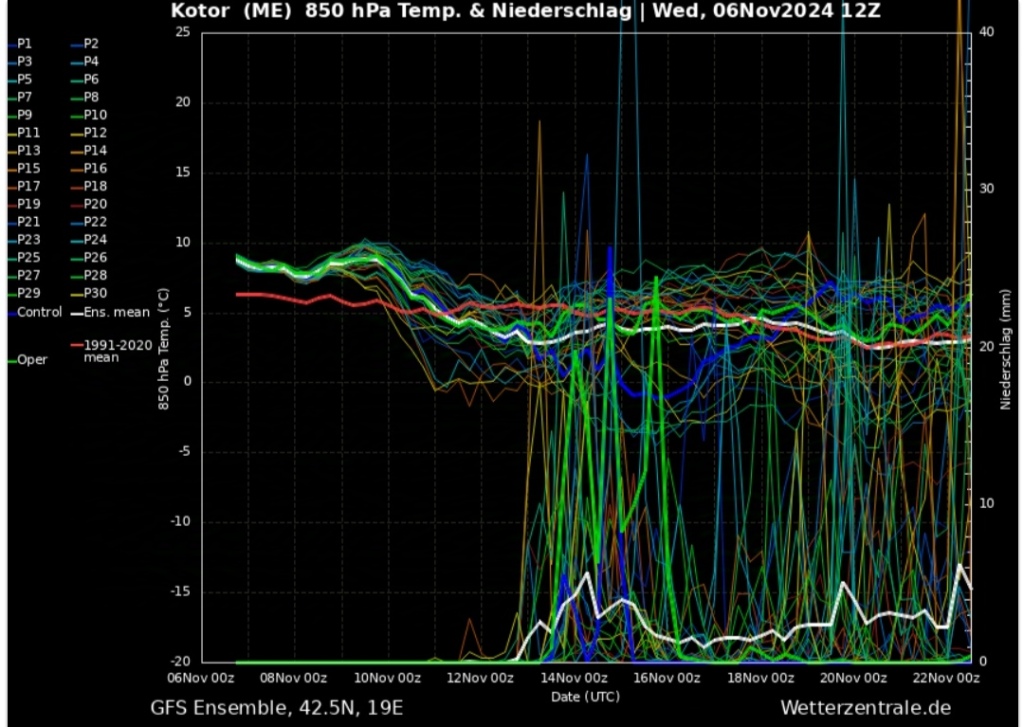The height and width of the screenshot is (727, 1024).
Task: Click the Control legend line swatch
Action: click(11, 313)
